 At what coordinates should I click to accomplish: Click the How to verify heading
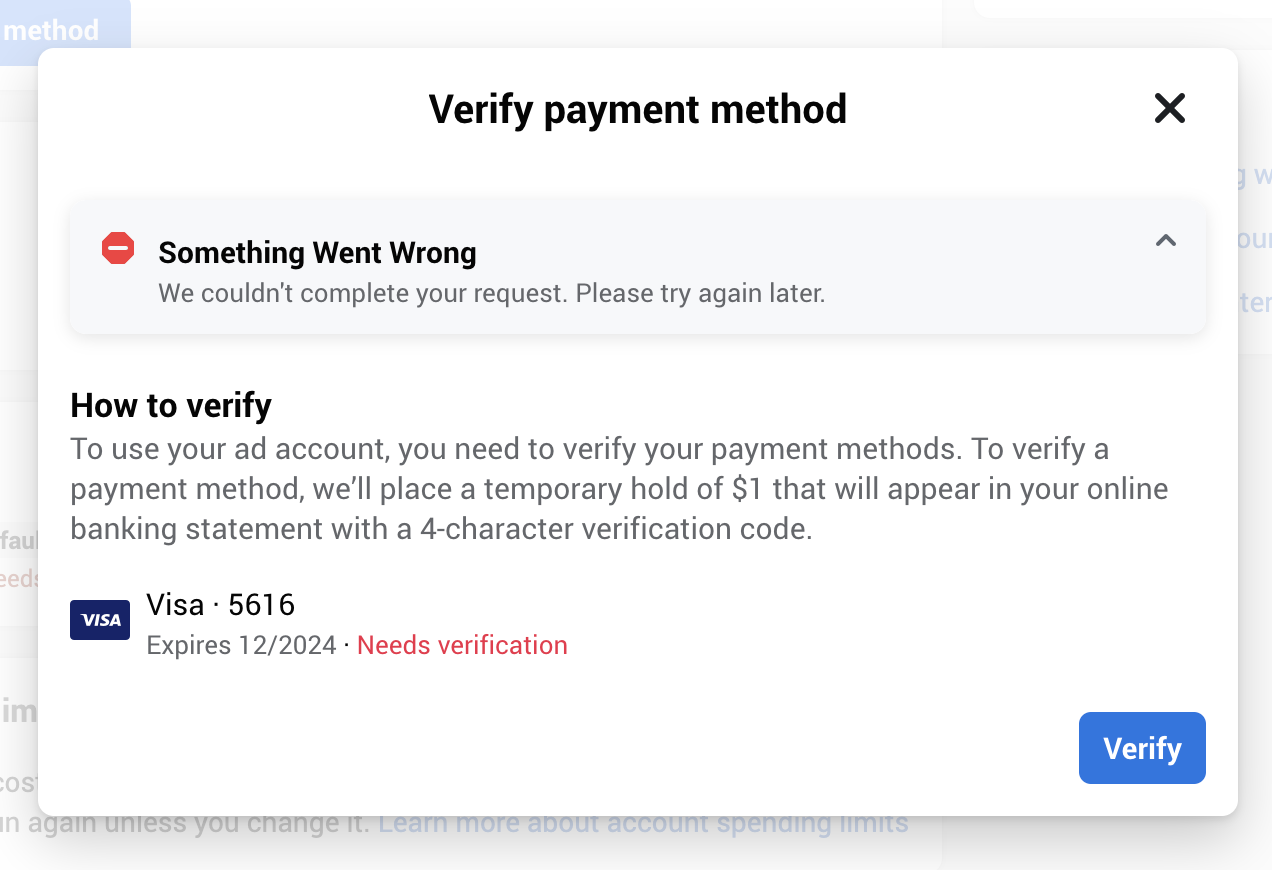coord(171,405)
